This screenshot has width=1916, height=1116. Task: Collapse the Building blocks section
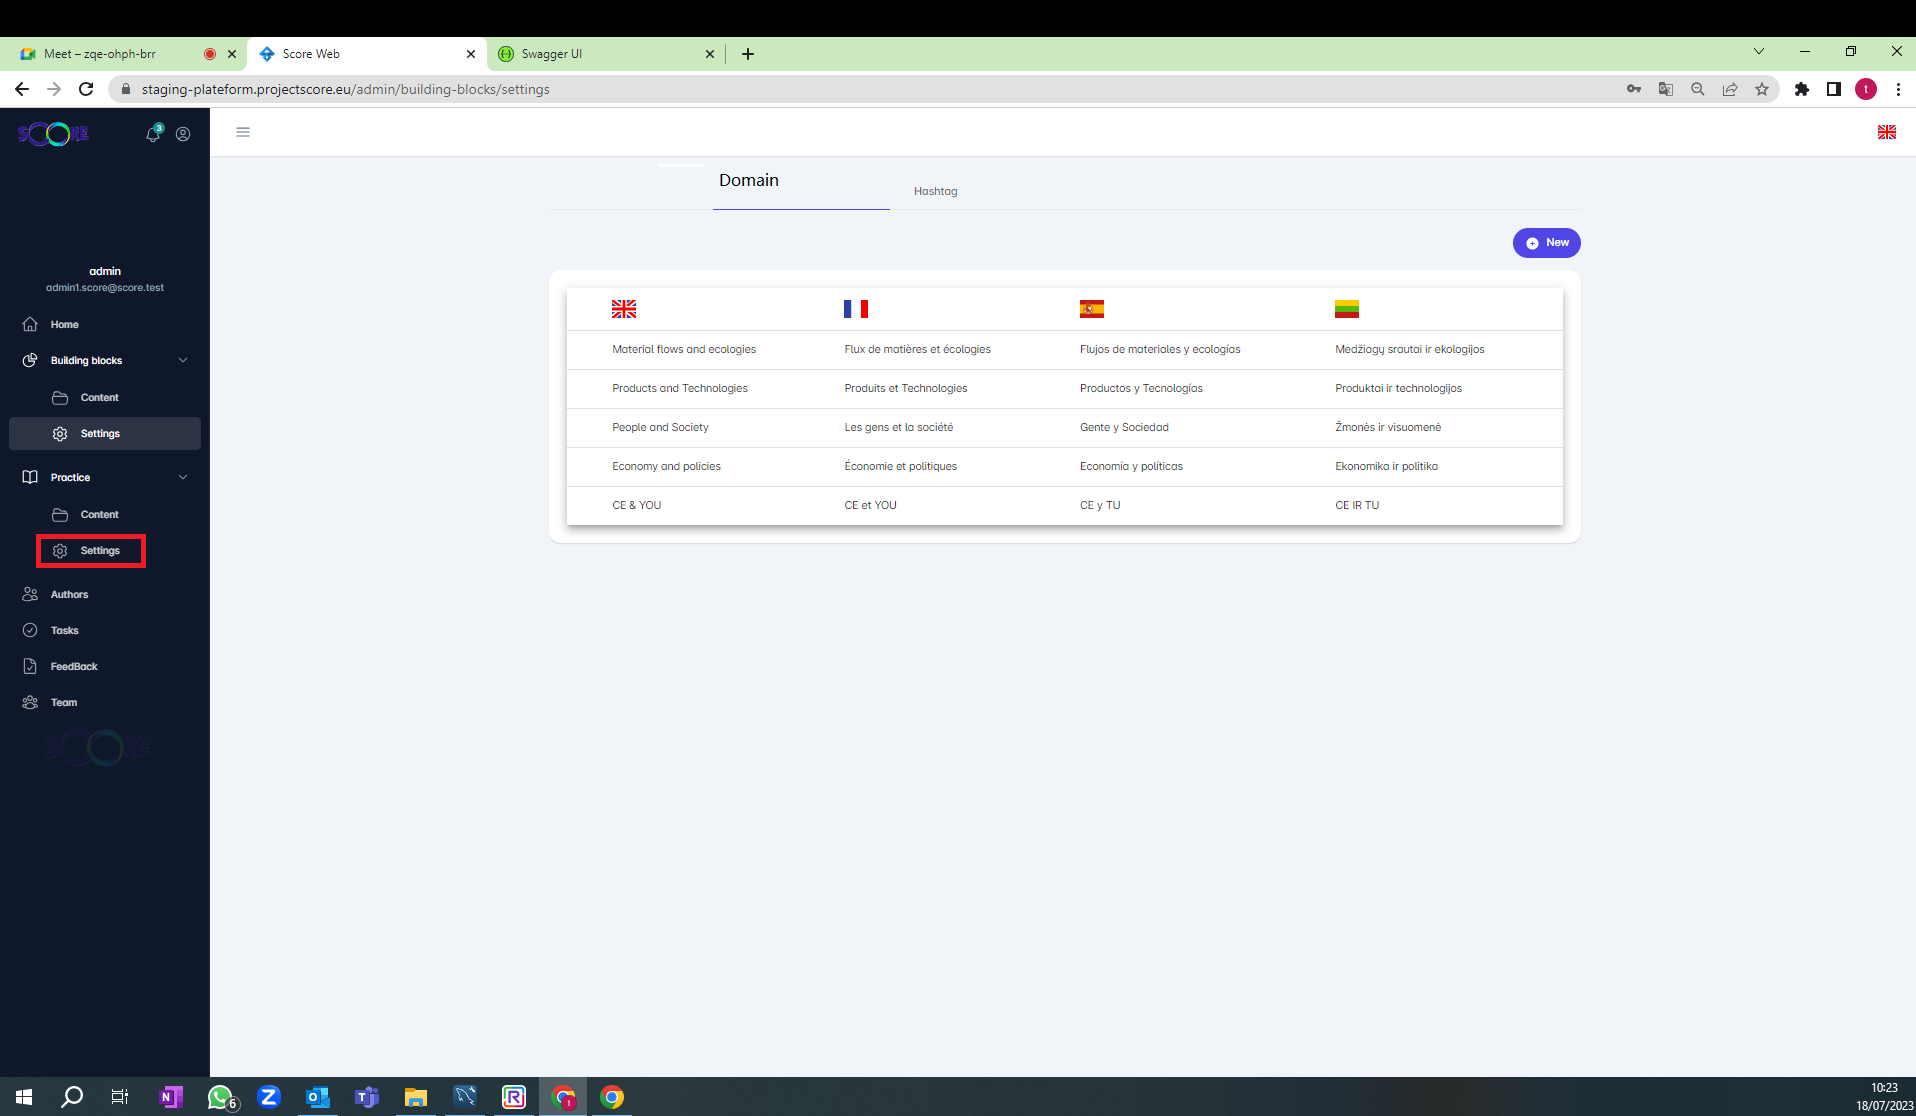click(183, 360)
